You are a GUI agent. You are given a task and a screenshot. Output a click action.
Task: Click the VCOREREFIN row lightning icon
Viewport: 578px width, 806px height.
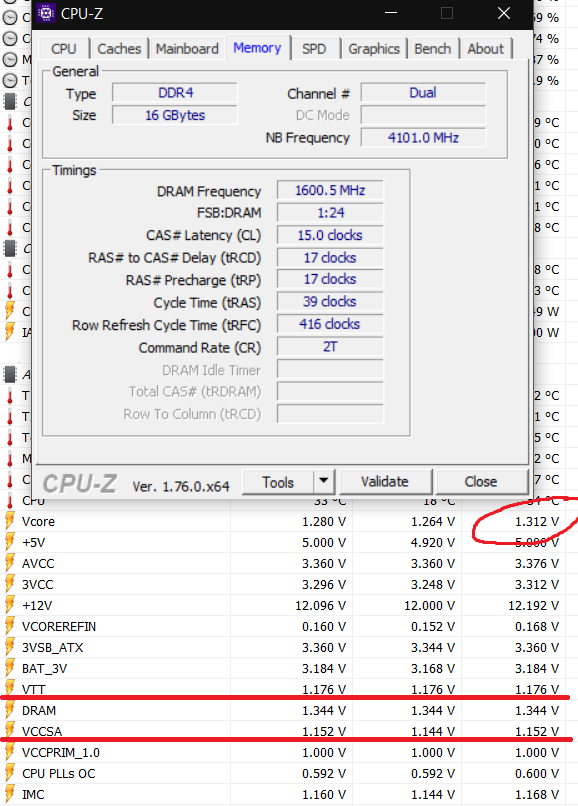coord(10,627)
